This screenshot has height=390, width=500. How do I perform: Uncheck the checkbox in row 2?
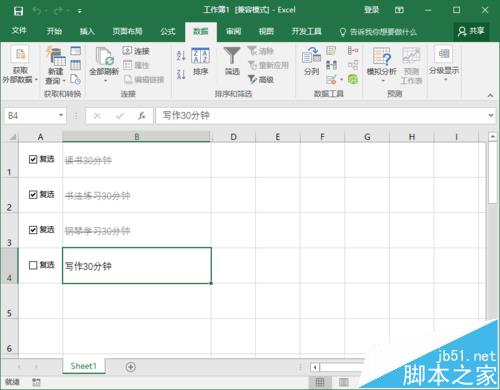click(x=33, y=195)
